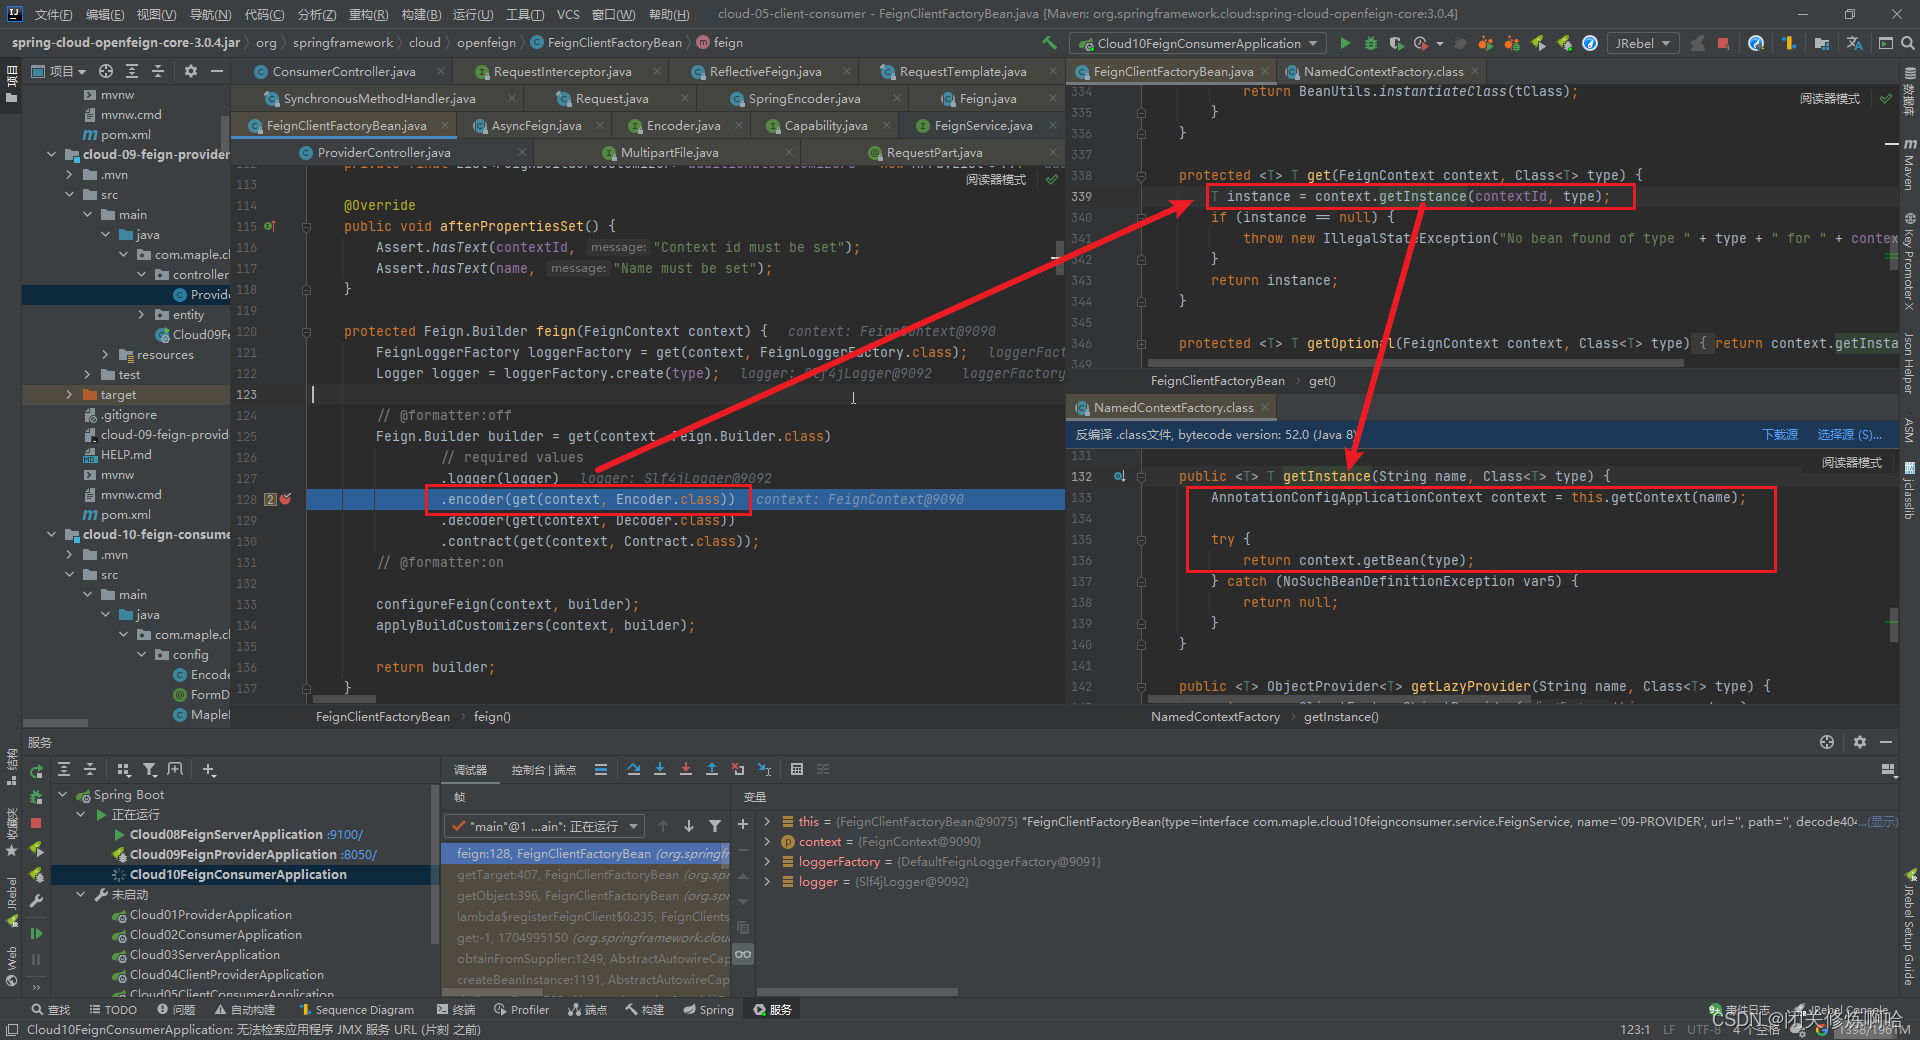Click Services panel gear options icon
This screenshot has height=1040, width=1920.
tap(1860, 742)
